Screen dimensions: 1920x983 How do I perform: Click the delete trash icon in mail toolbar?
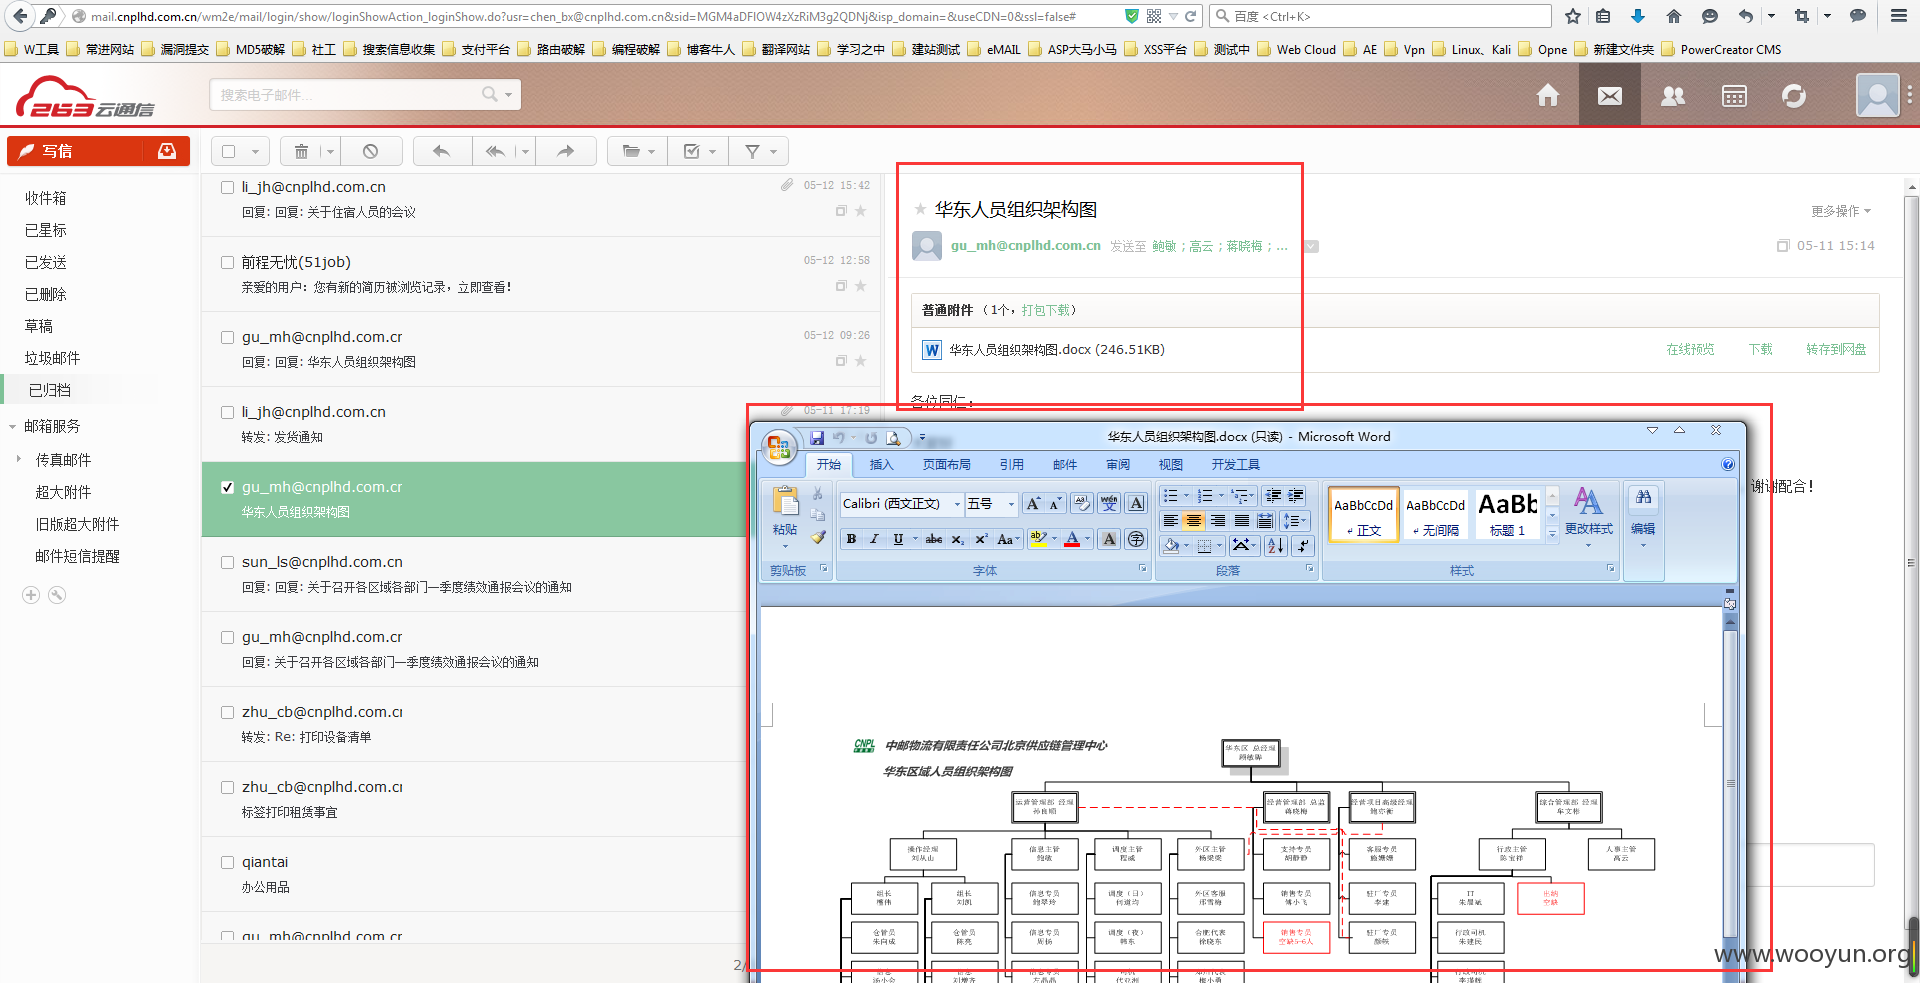click(x=301, y=151)
